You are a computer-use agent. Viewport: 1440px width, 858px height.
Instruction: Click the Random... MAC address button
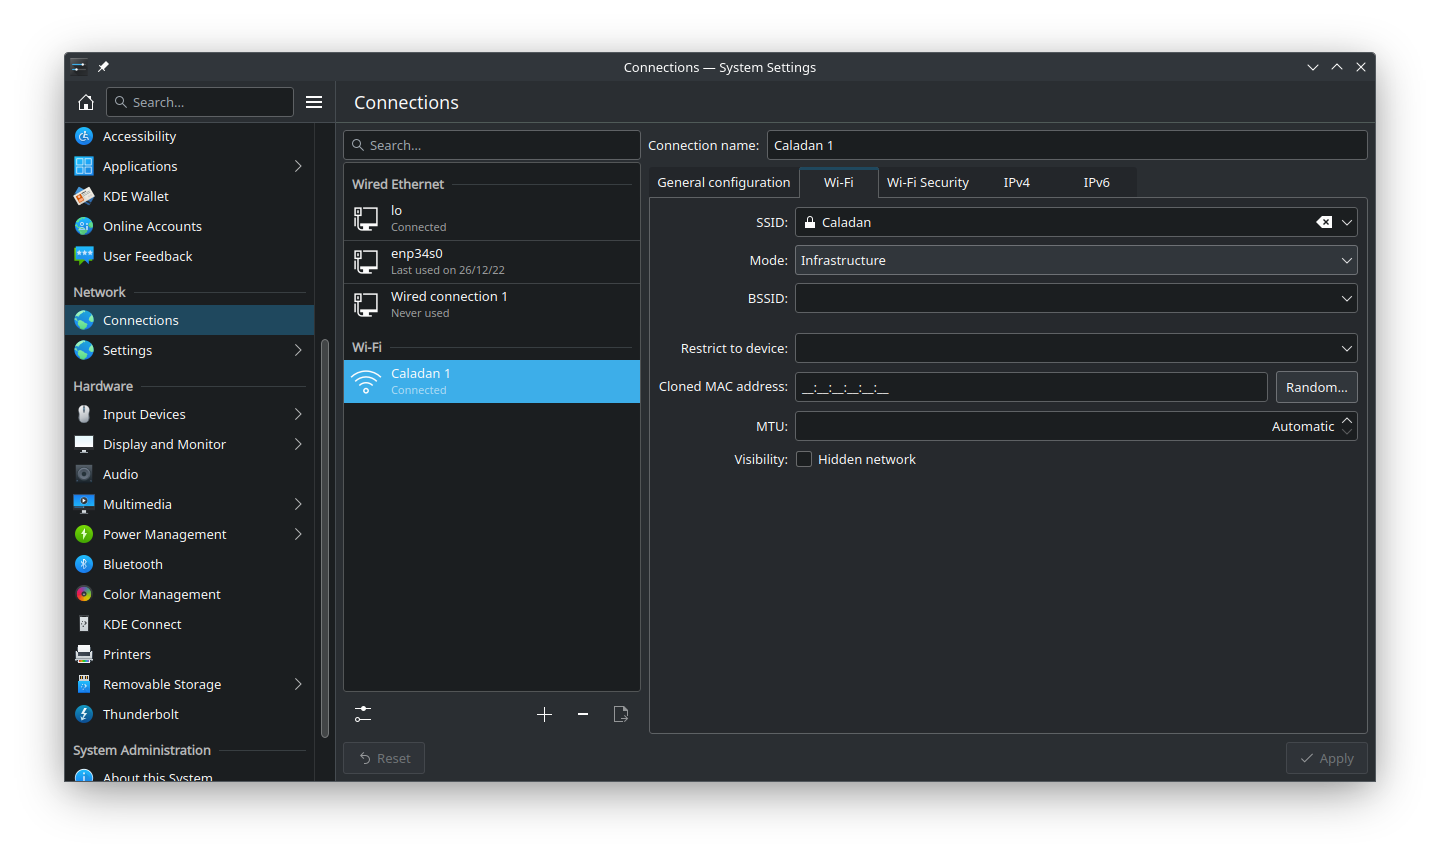(1316, 387)
